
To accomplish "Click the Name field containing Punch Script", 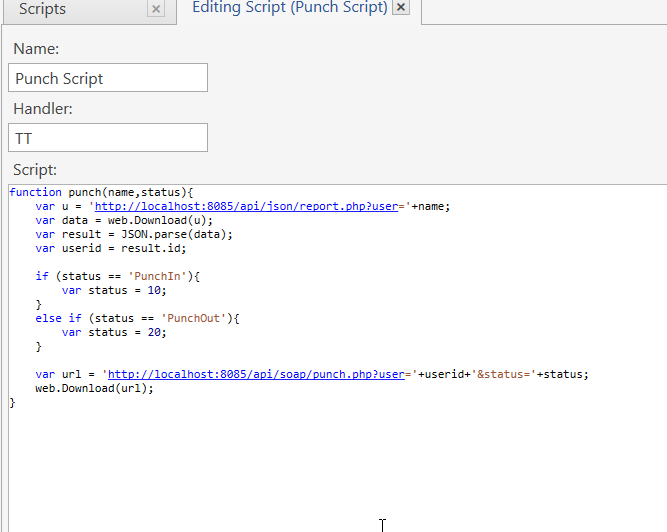I will [108, 78].
